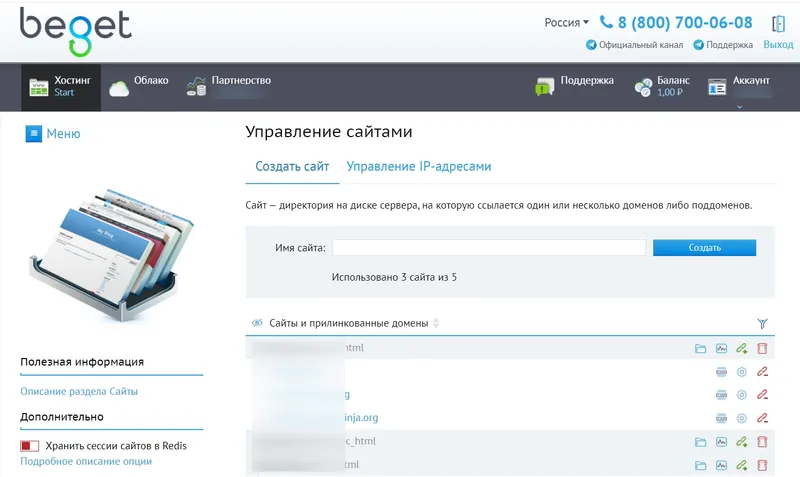
Task: Switch to the Управление IP-адресами tab
Action: [418, 166]
